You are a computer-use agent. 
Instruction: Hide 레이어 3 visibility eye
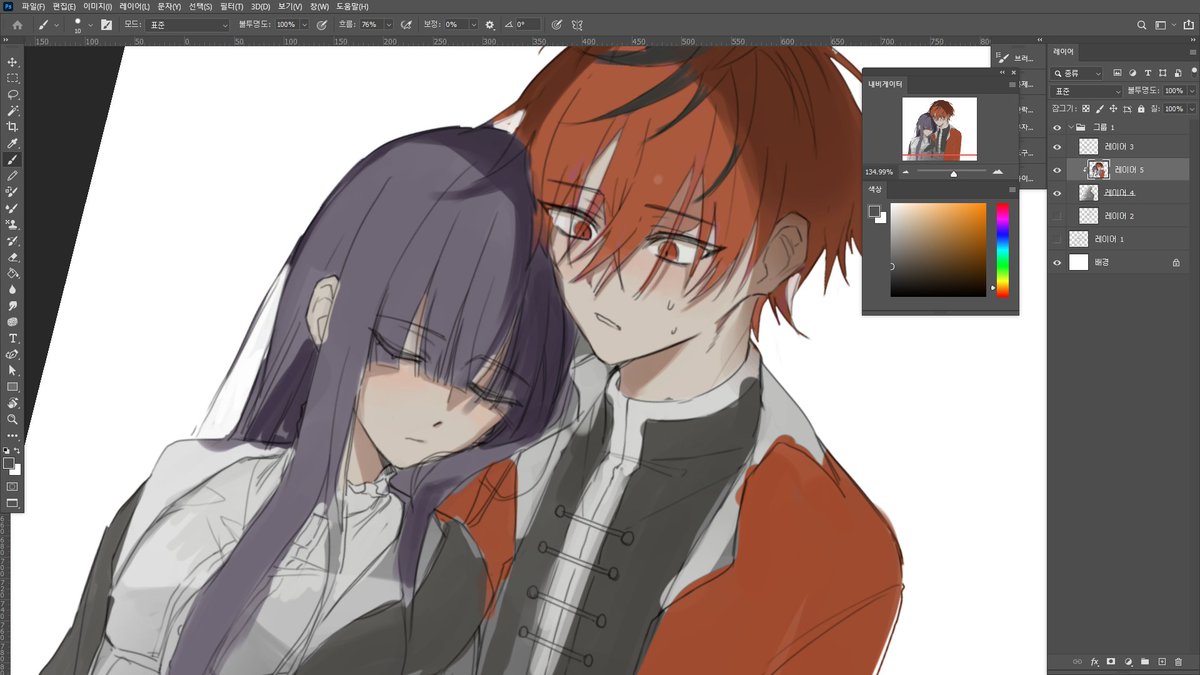pos(1058,147)
